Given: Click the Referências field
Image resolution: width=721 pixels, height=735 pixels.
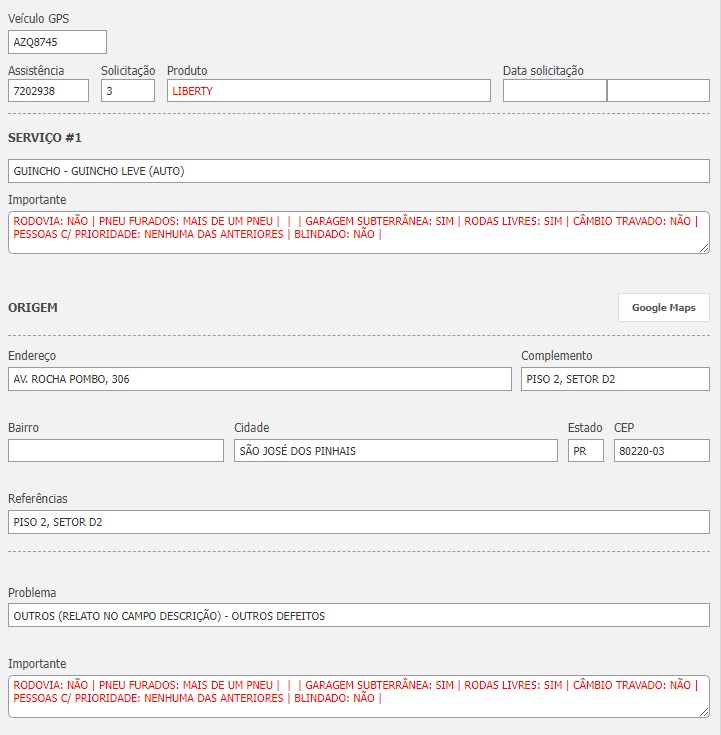Looking at the screenshot, I should point(358,522).
